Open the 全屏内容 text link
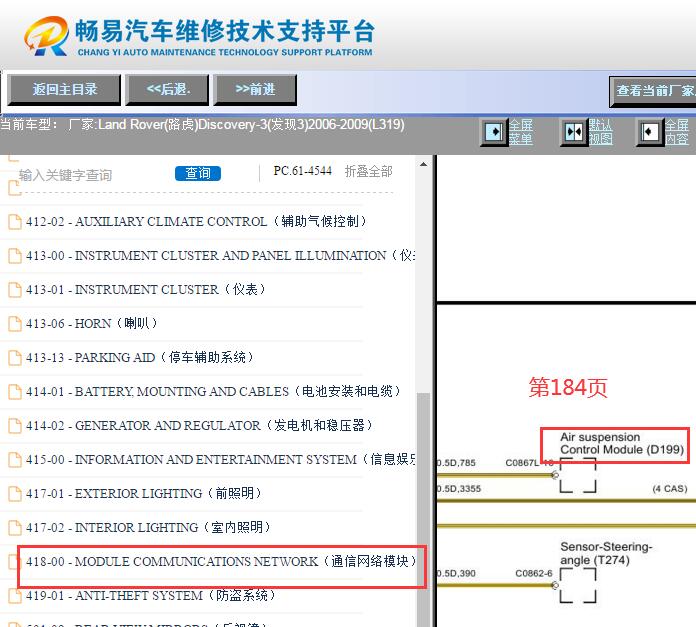This screenshot has height=627, width=696. pos(677,132)
